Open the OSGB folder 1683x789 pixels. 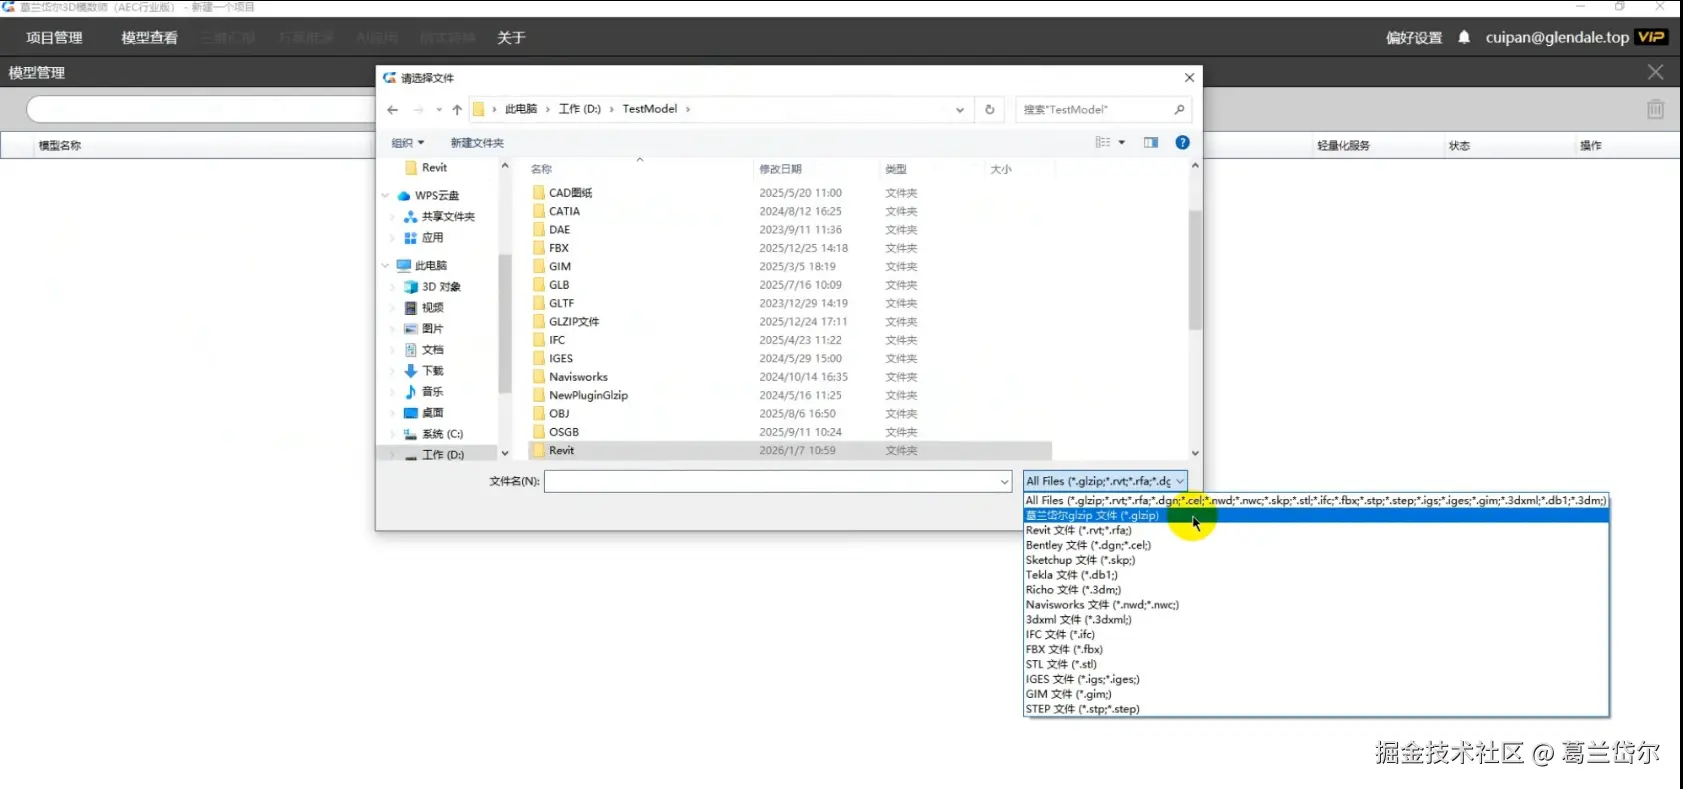point(564,432)
